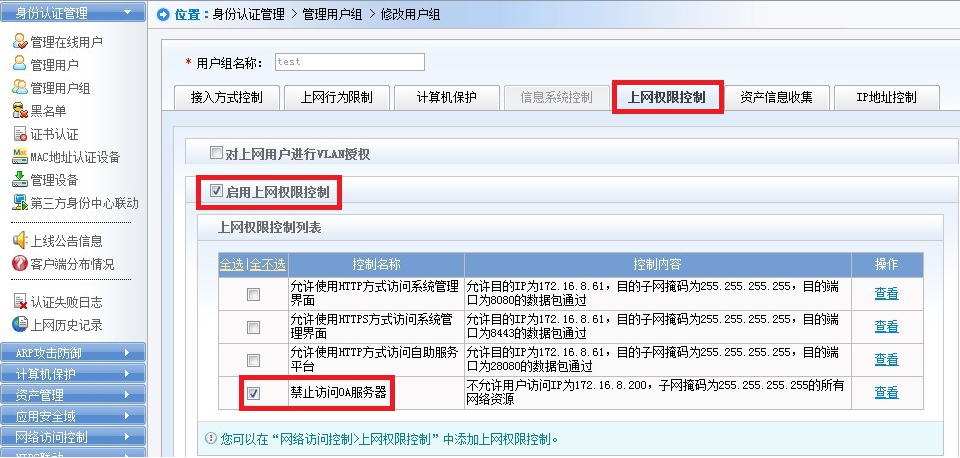Uncheck the 禁止访问OA服务器 row checkbox

[253, 394]
